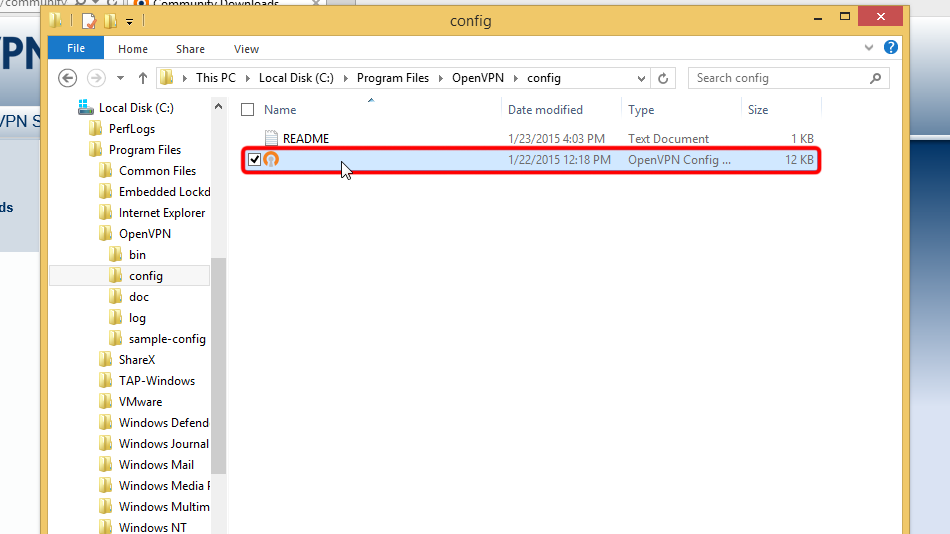Open the Help question mark icon

(891, 47)
